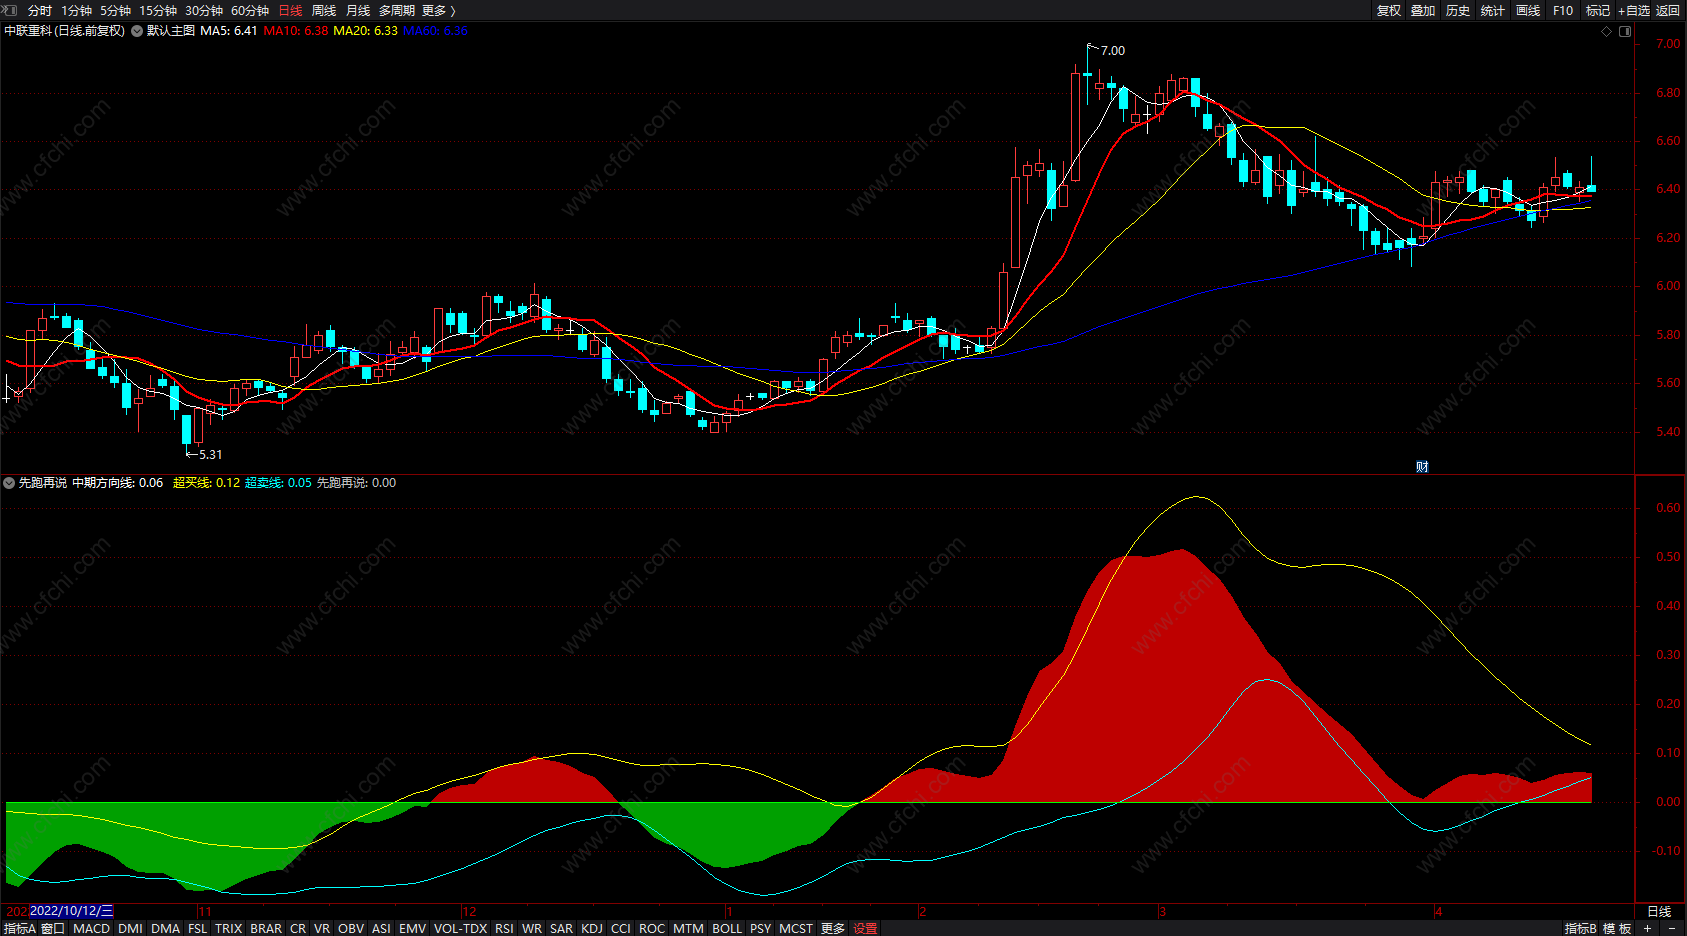This screenshot has width=1687, height=936.
Task: Select the RSI indicator tab
Action: 504,928
